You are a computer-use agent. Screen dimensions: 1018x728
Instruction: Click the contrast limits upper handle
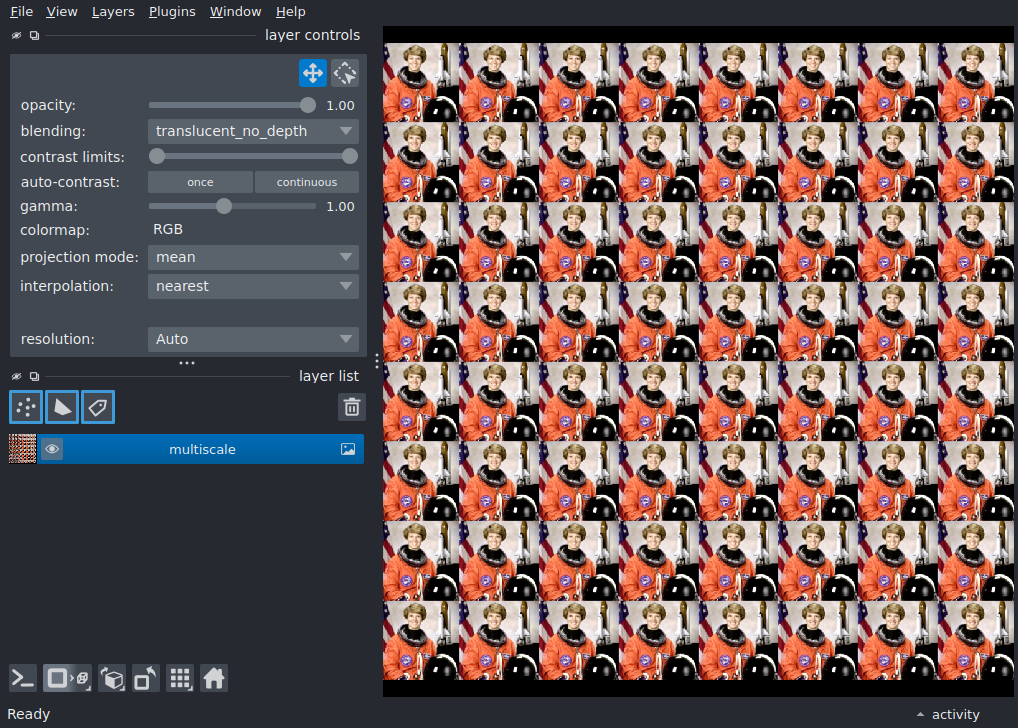[x=350, y=156]
